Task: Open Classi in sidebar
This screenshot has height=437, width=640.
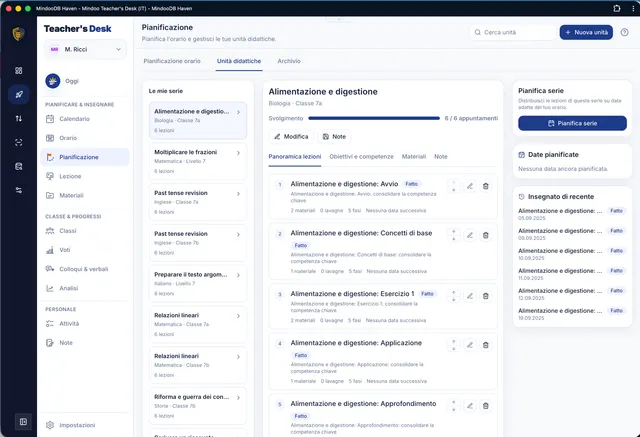Action: (84, 231)
